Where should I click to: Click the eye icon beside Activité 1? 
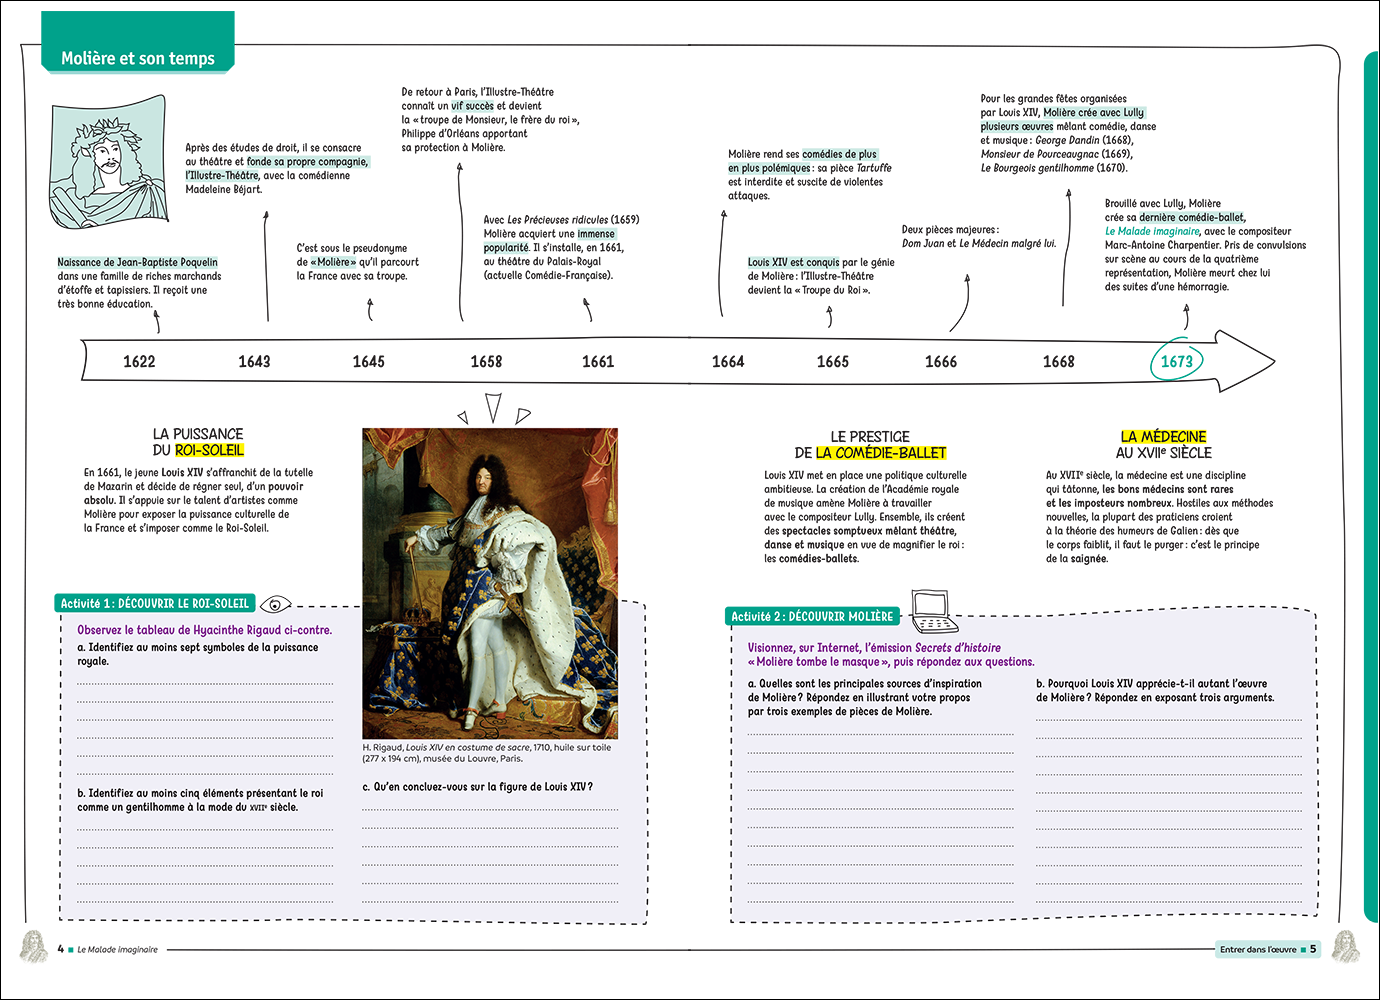pos(275,604)
